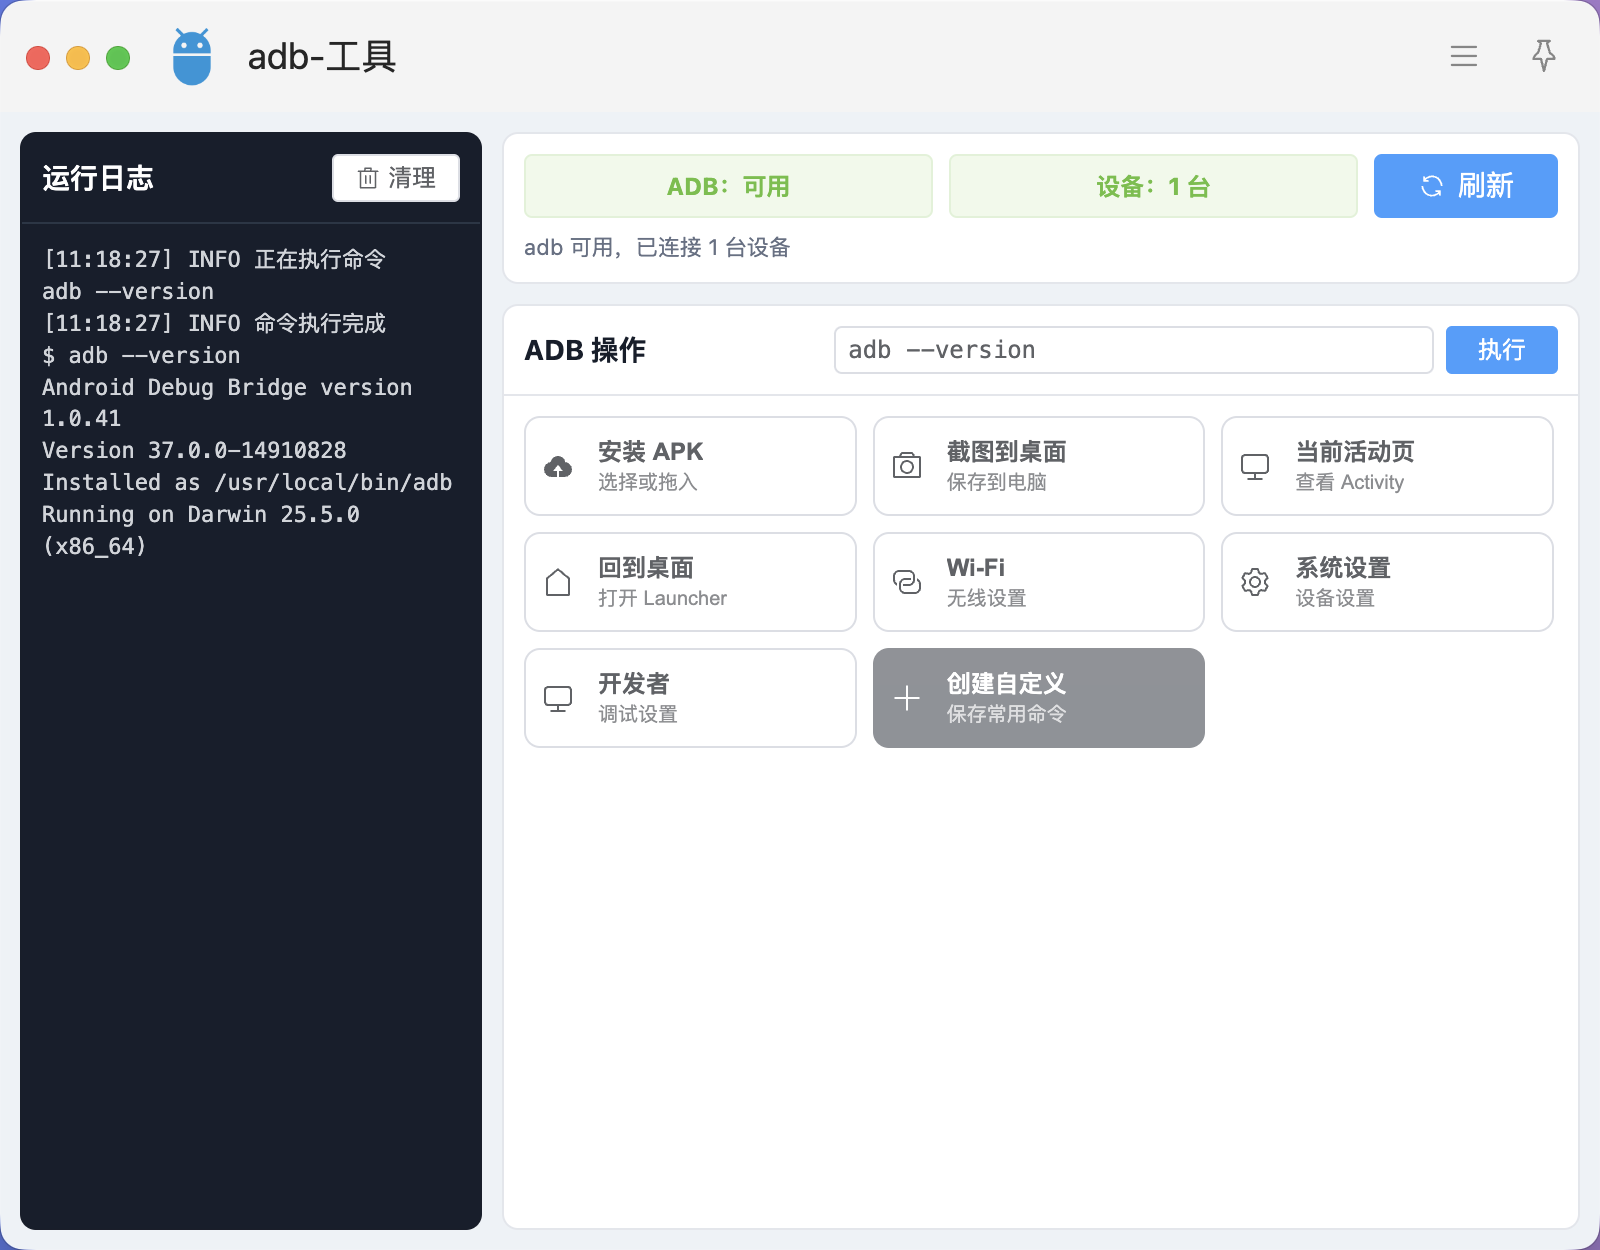Run the command with 执行 button
Viewport: 1600px width, 1250px height.
[x=1502, y=350]
